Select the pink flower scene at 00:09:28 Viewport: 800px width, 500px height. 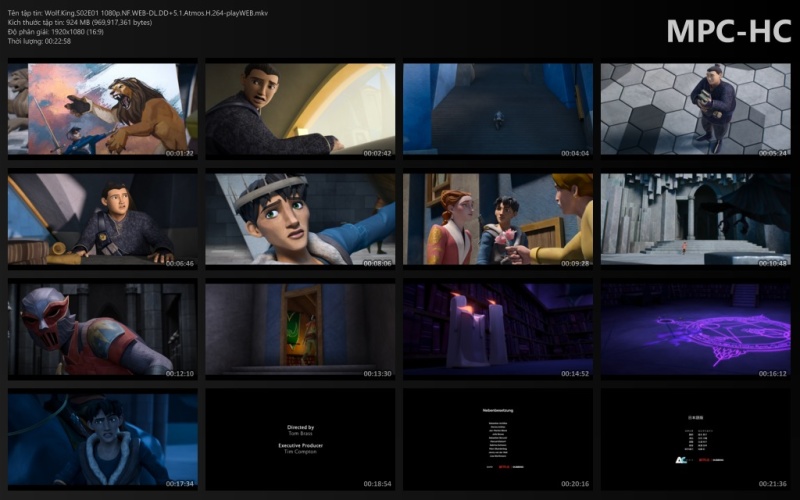pyautogui.click(x=498, y=219)
